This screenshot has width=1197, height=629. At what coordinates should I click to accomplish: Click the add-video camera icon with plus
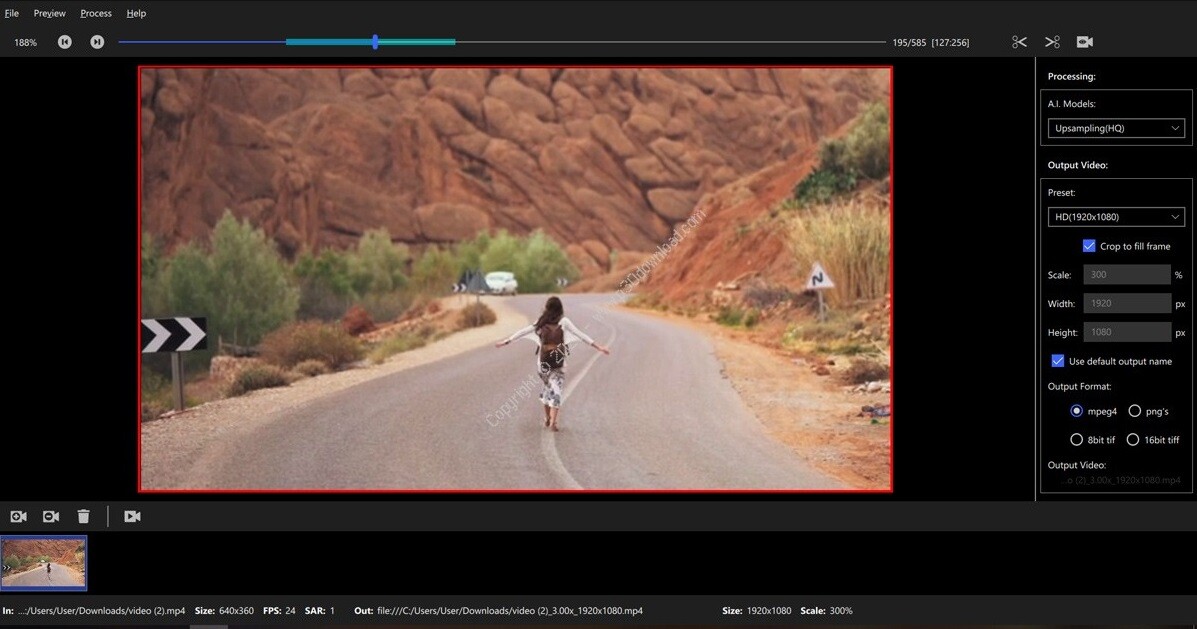[18, 517]
